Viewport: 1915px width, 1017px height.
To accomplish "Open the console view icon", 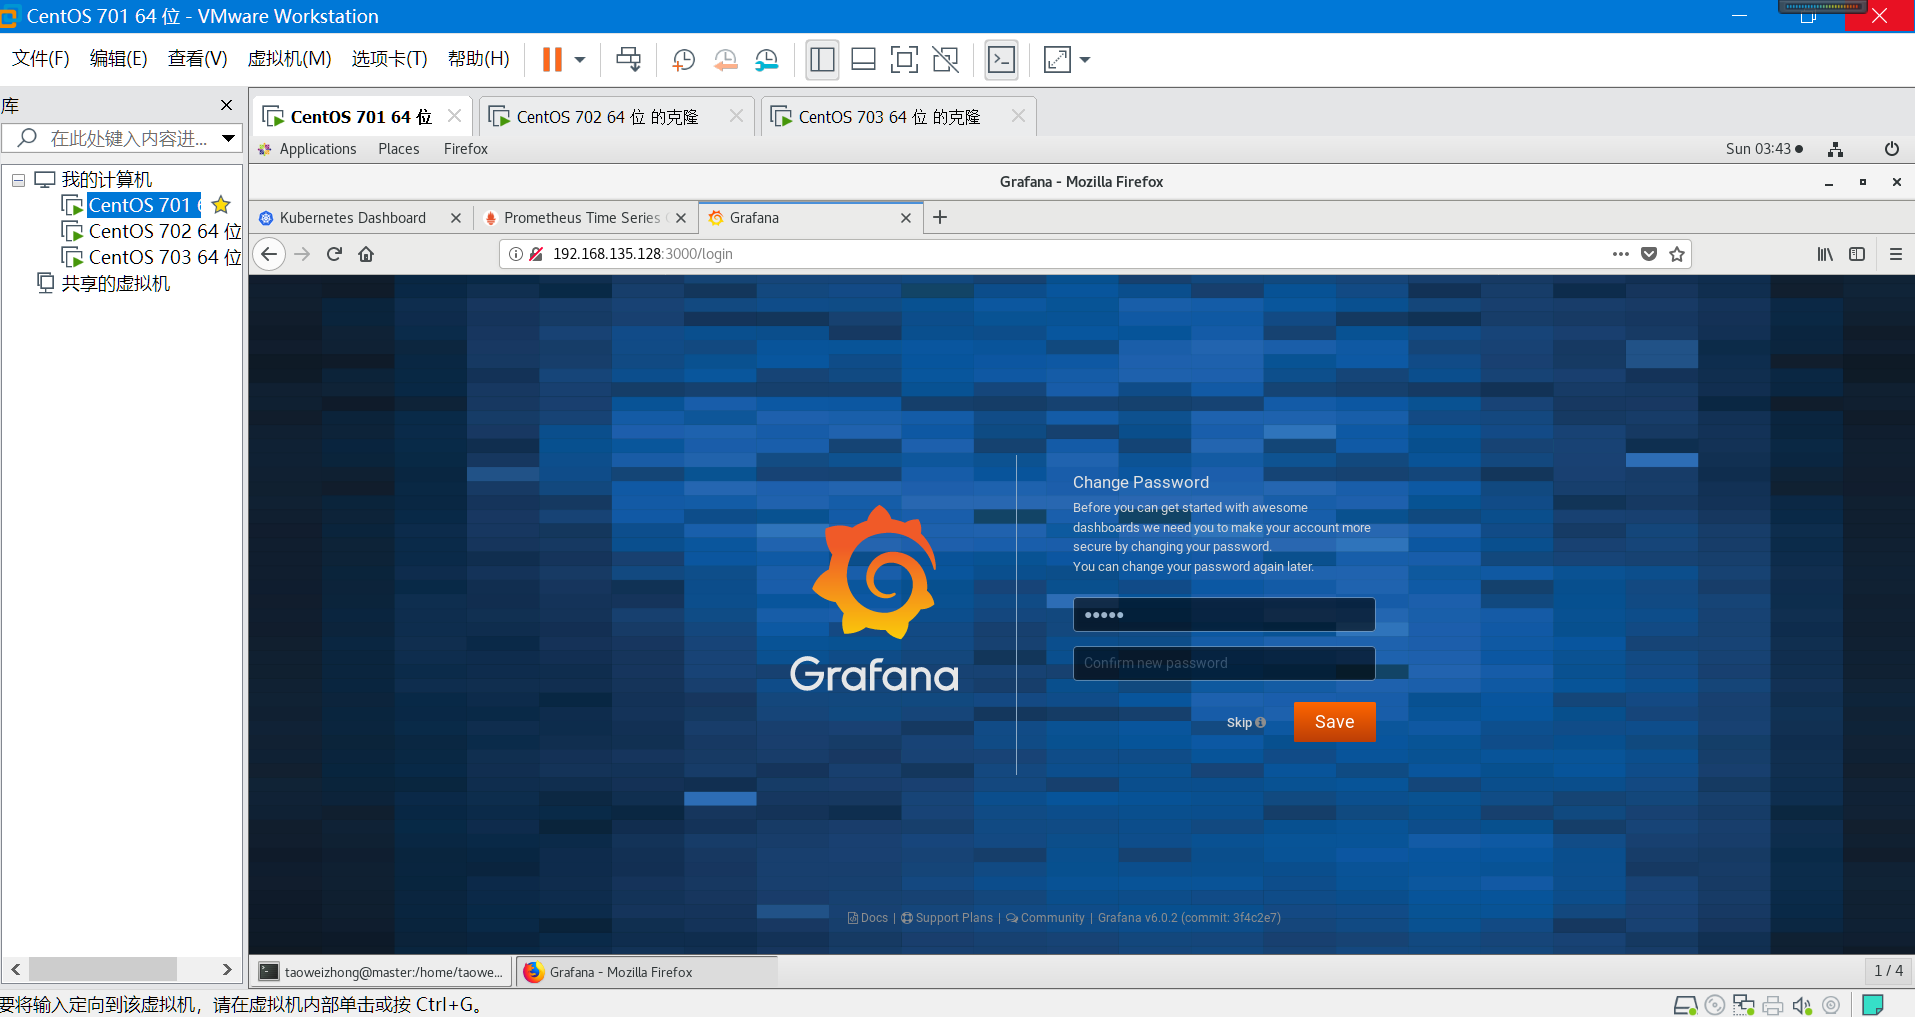I will point(1001,60).
